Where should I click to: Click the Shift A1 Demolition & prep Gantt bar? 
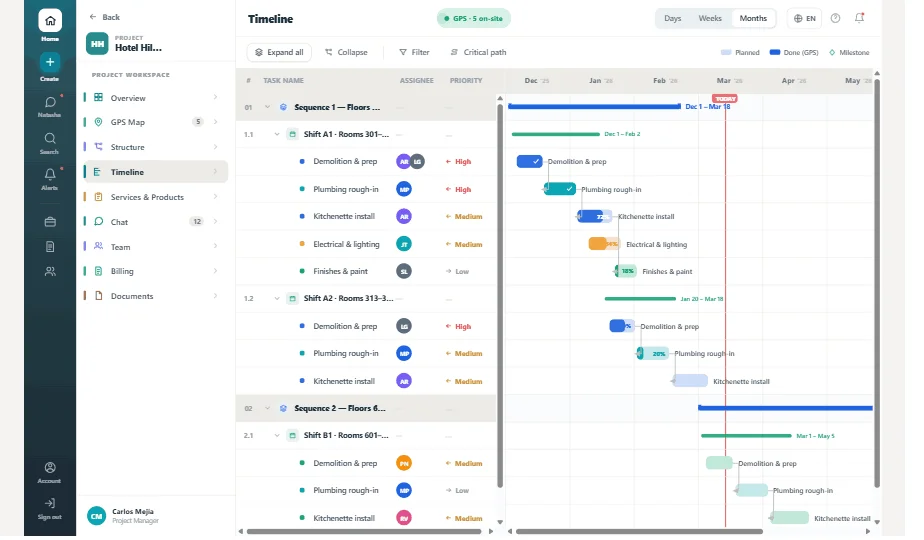point(529,161)
